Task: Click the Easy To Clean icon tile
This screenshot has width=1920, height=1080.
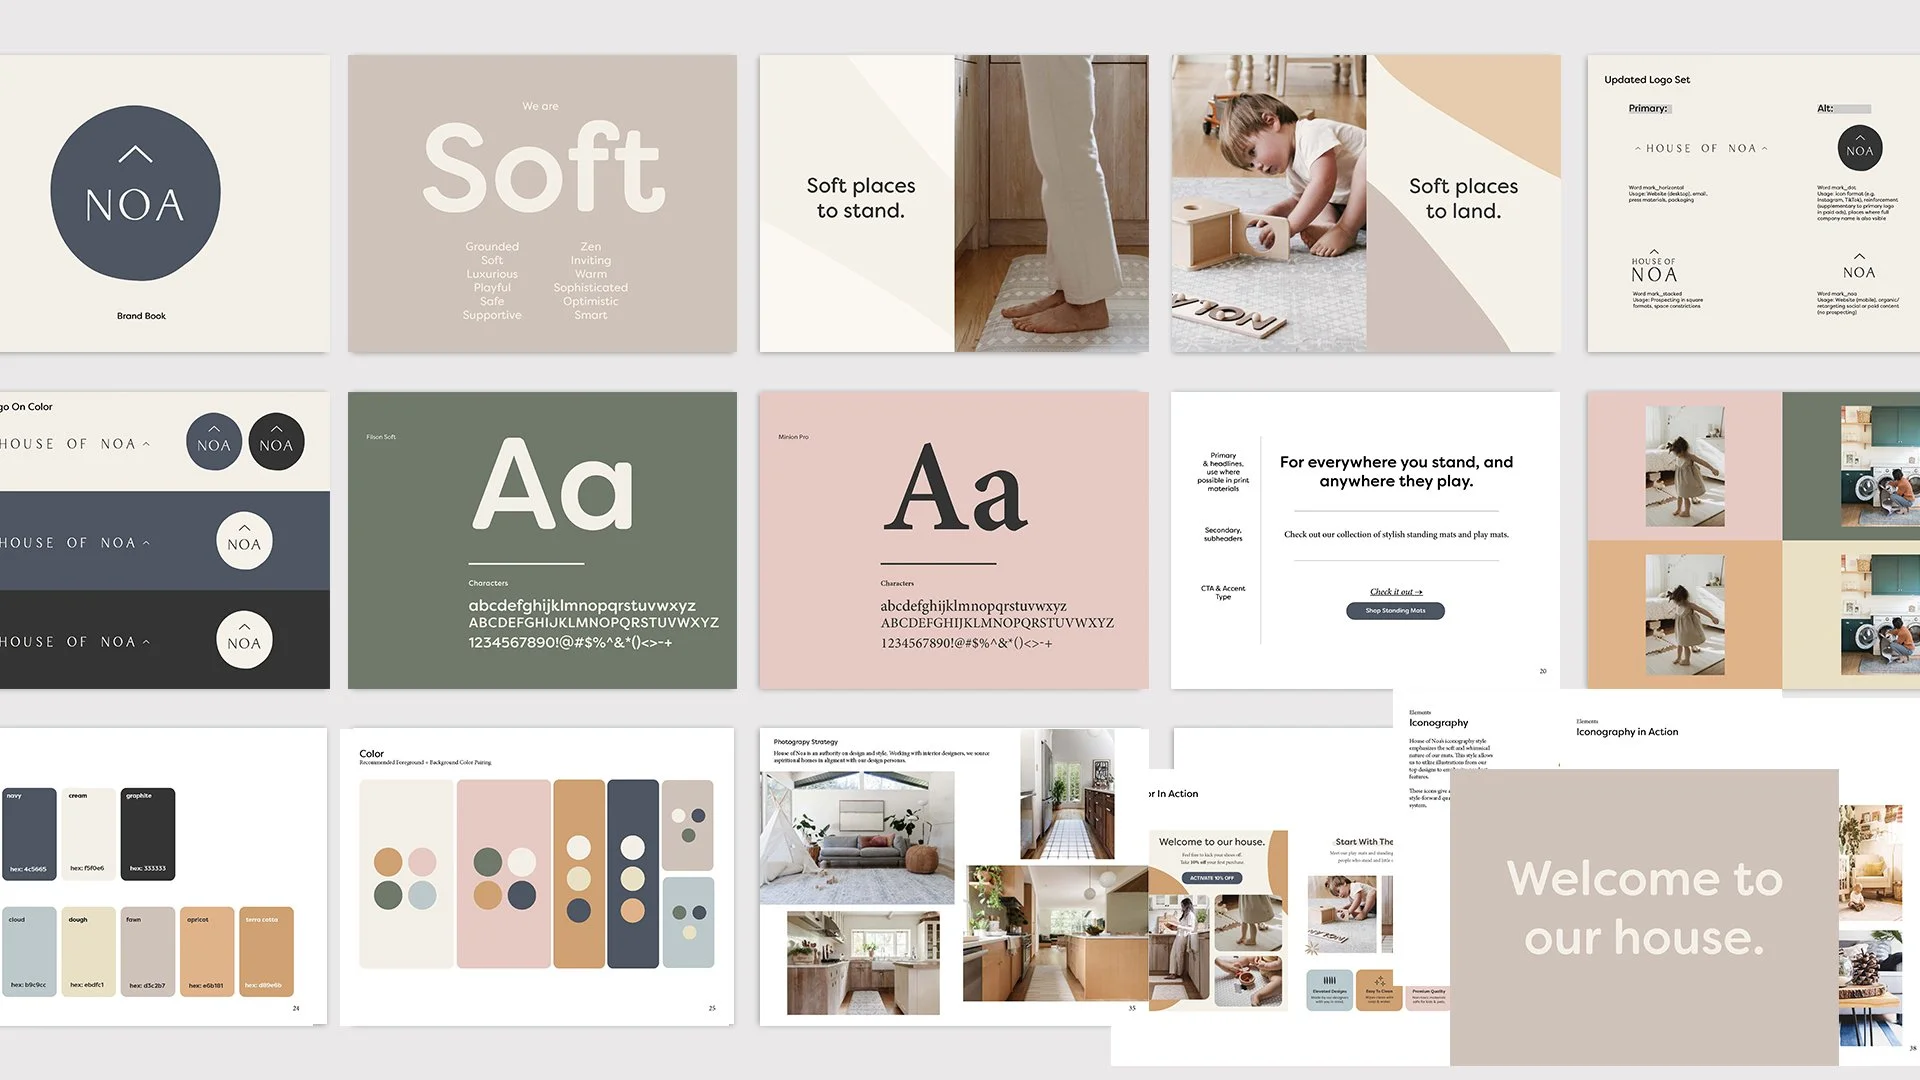Action: pos(1379,990)
